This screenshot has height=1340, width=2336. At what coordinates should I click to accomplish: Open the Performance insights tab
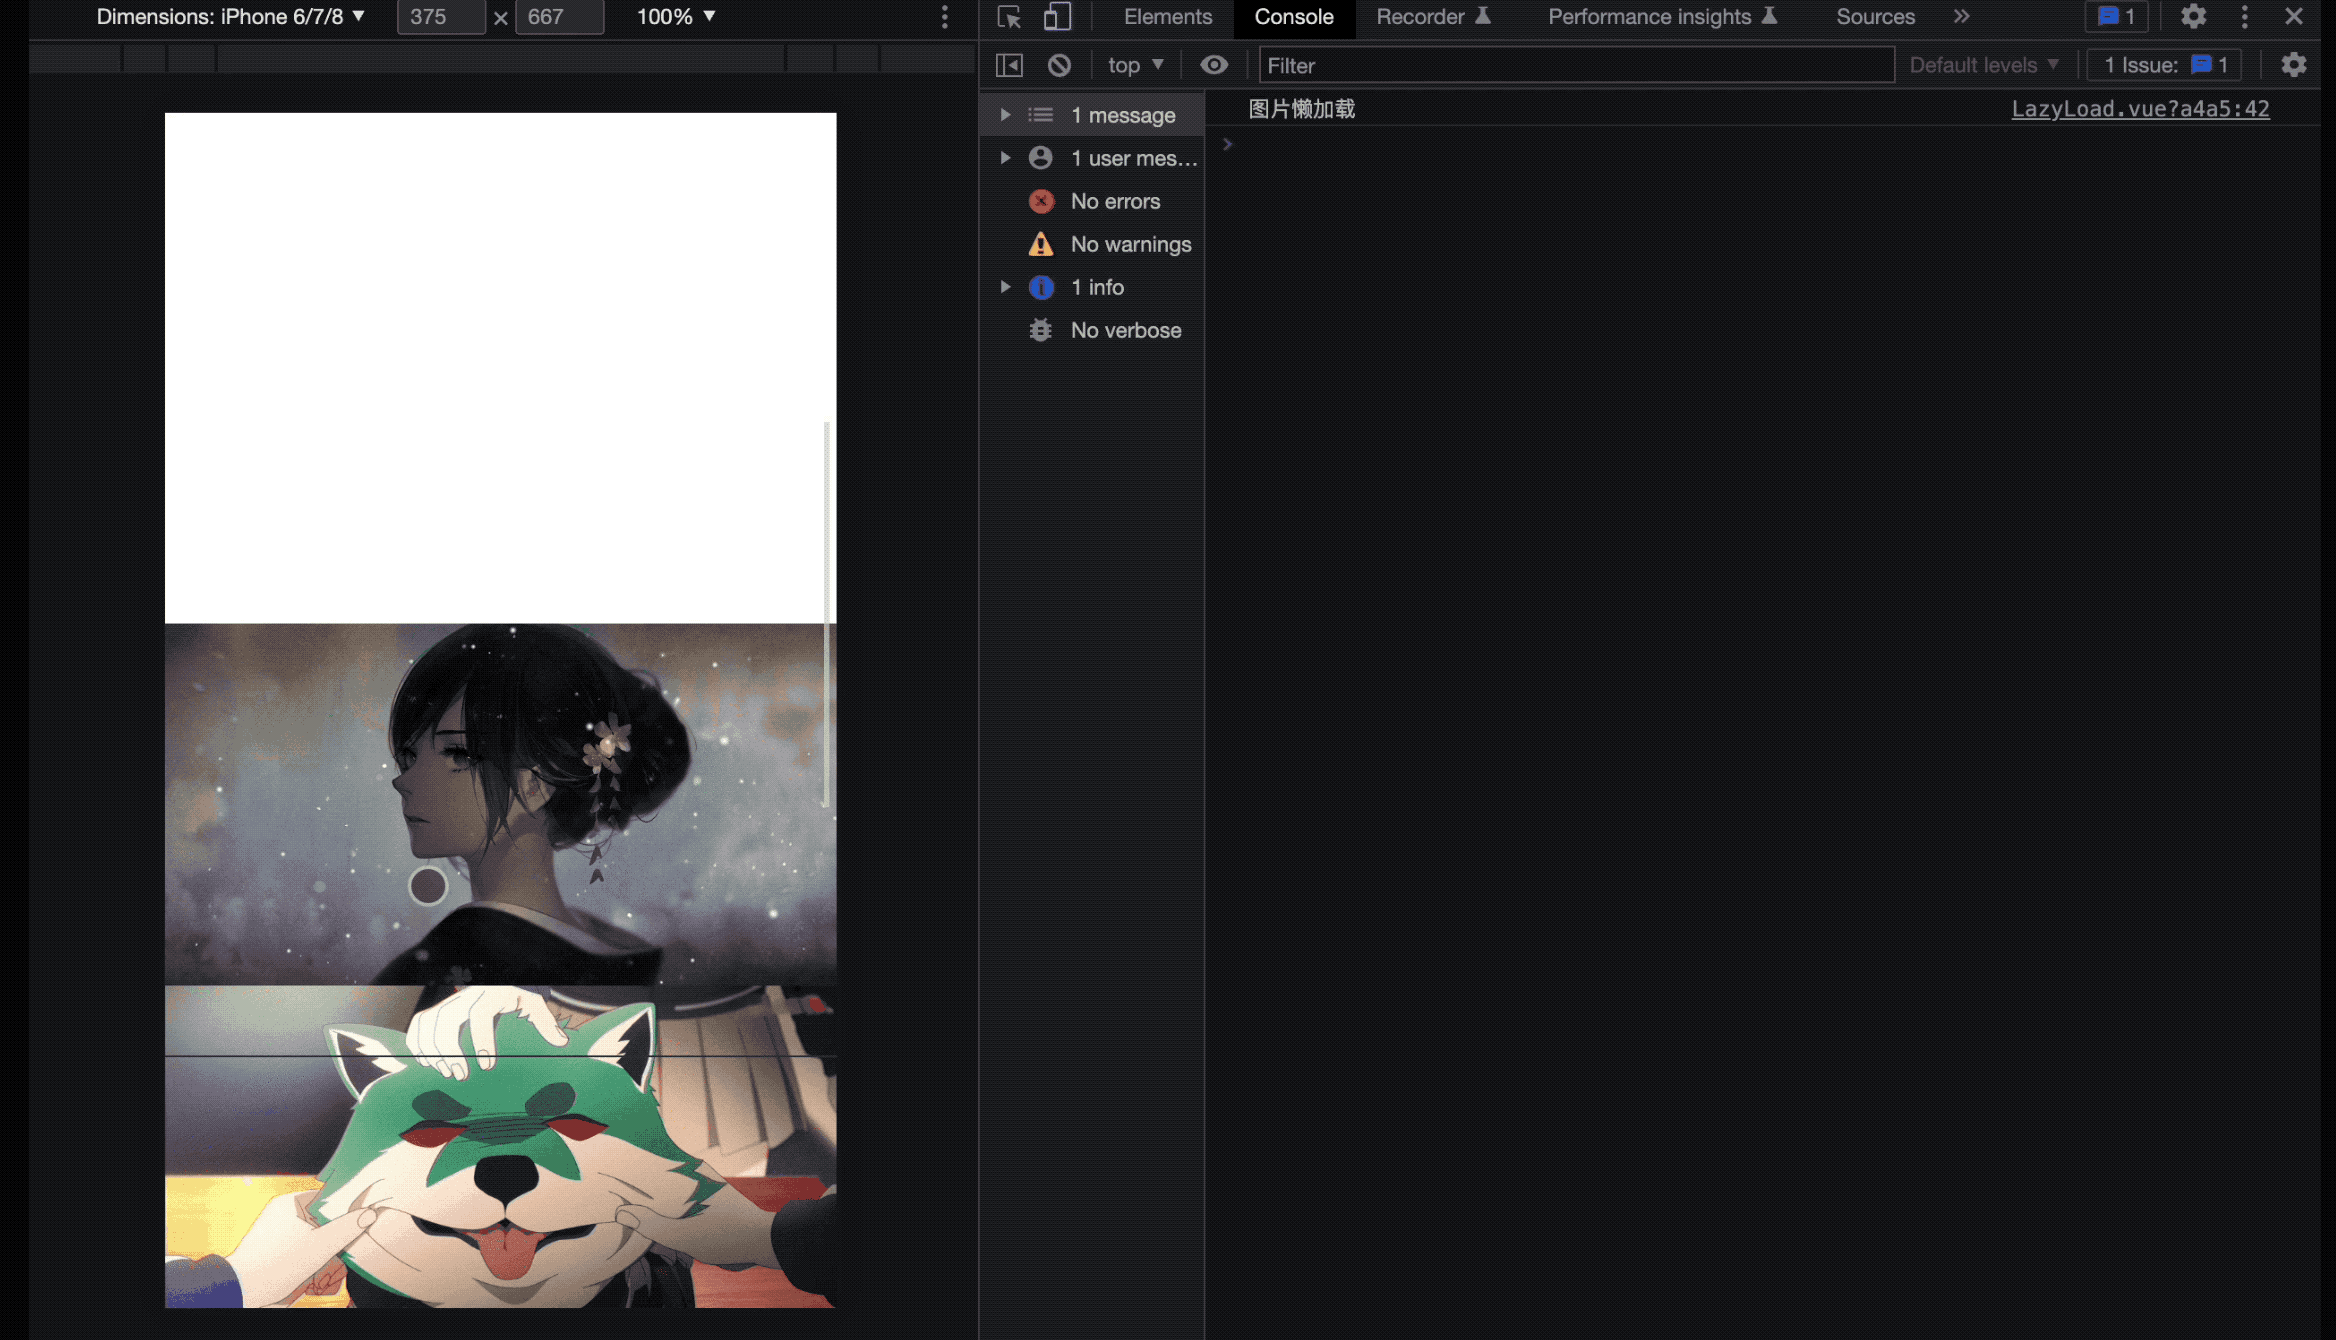click(1662, 17)
